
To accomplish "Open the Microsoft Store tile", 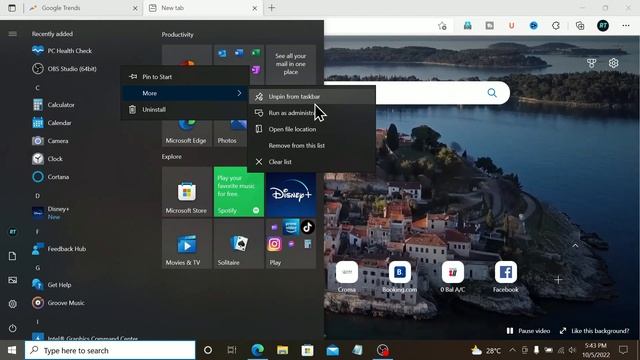I will (187, 191).
